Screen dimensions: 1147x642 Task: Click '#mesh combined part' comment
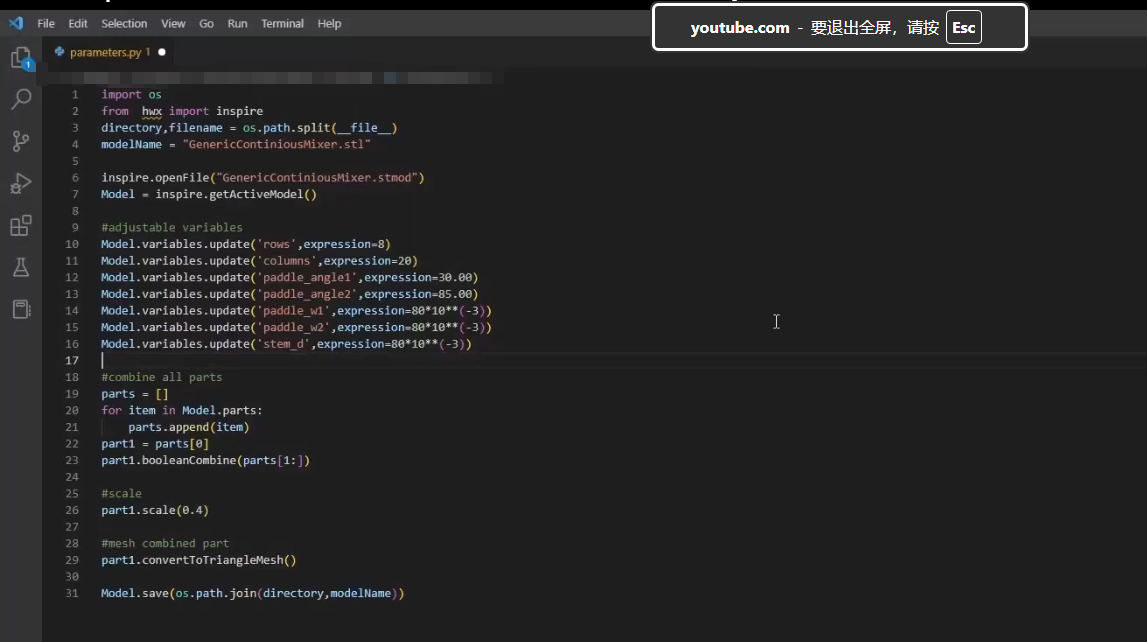(165, 543)
